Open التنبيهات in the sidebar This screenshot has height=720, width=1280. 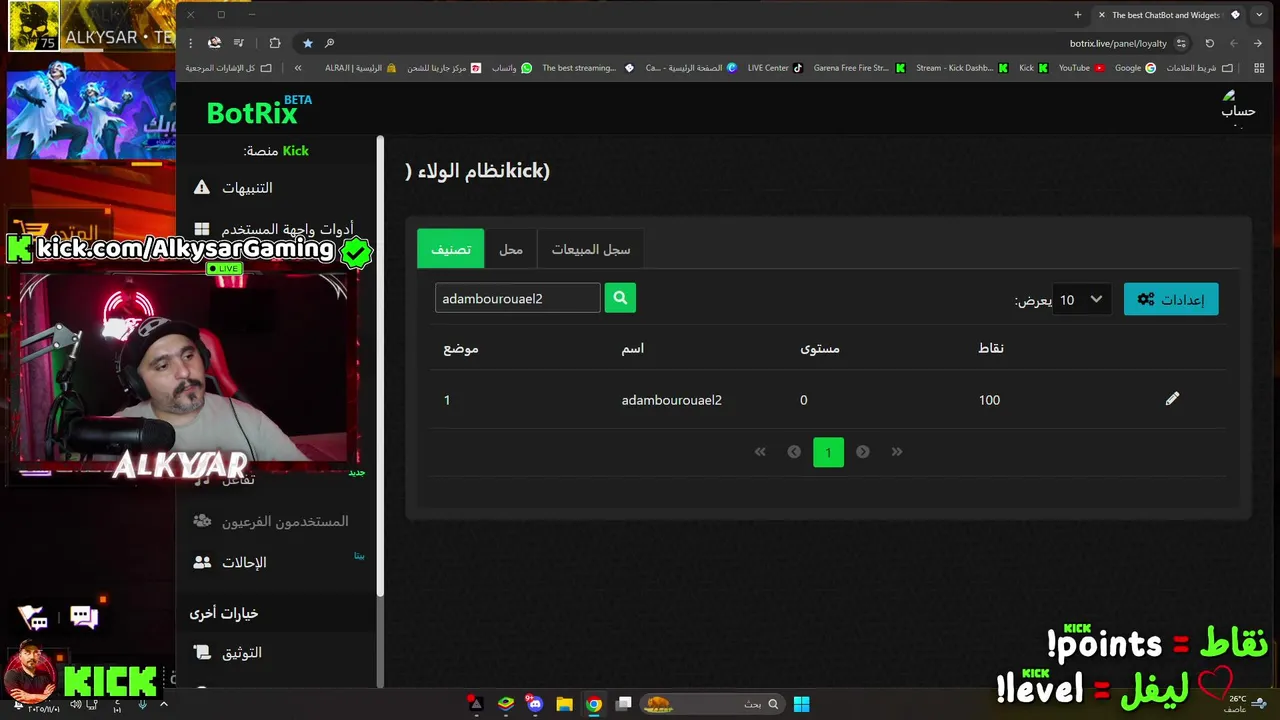pyautogui.click(x=247, y=188)
